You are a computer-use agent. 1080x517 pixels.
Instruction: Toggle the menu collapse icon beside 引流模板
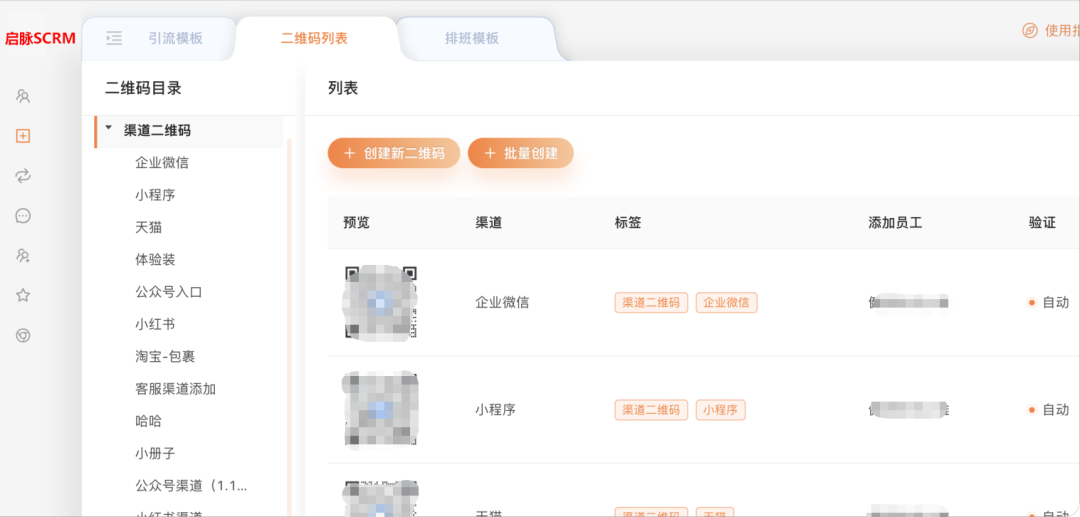114,38
